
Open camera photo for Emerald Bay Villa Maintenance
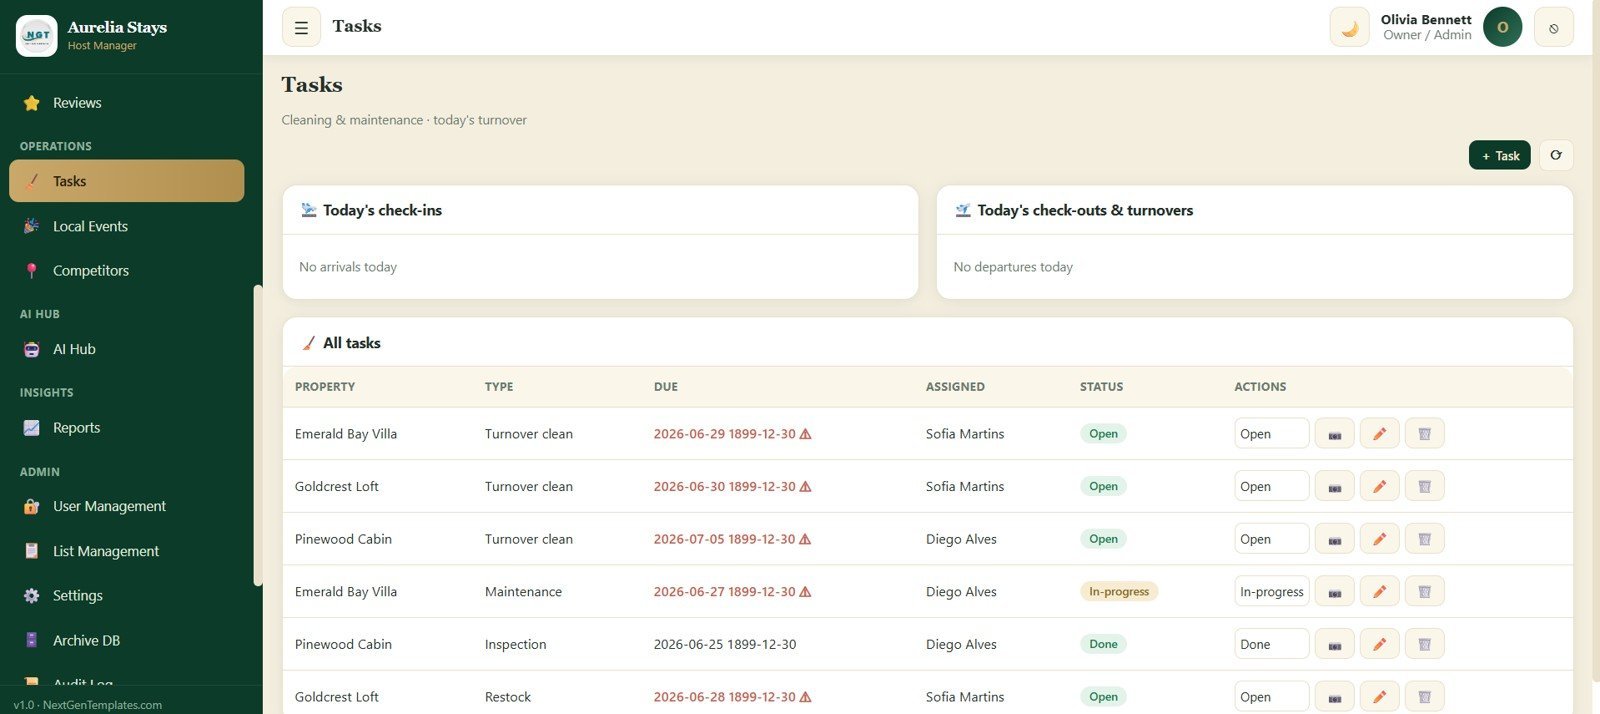(1334, 592)
